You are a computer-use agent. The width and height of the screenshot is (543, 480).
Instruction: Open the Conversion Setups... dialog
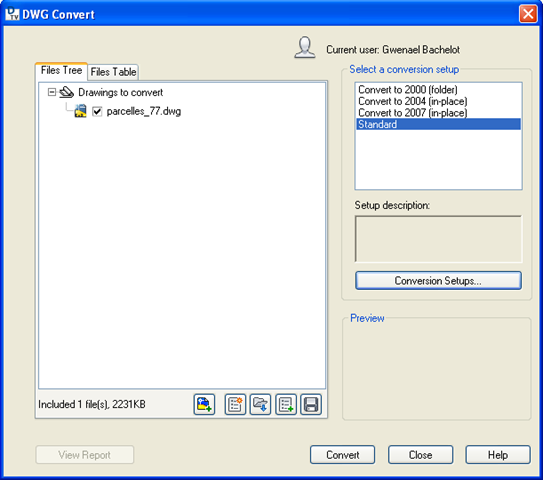[438, 281]
